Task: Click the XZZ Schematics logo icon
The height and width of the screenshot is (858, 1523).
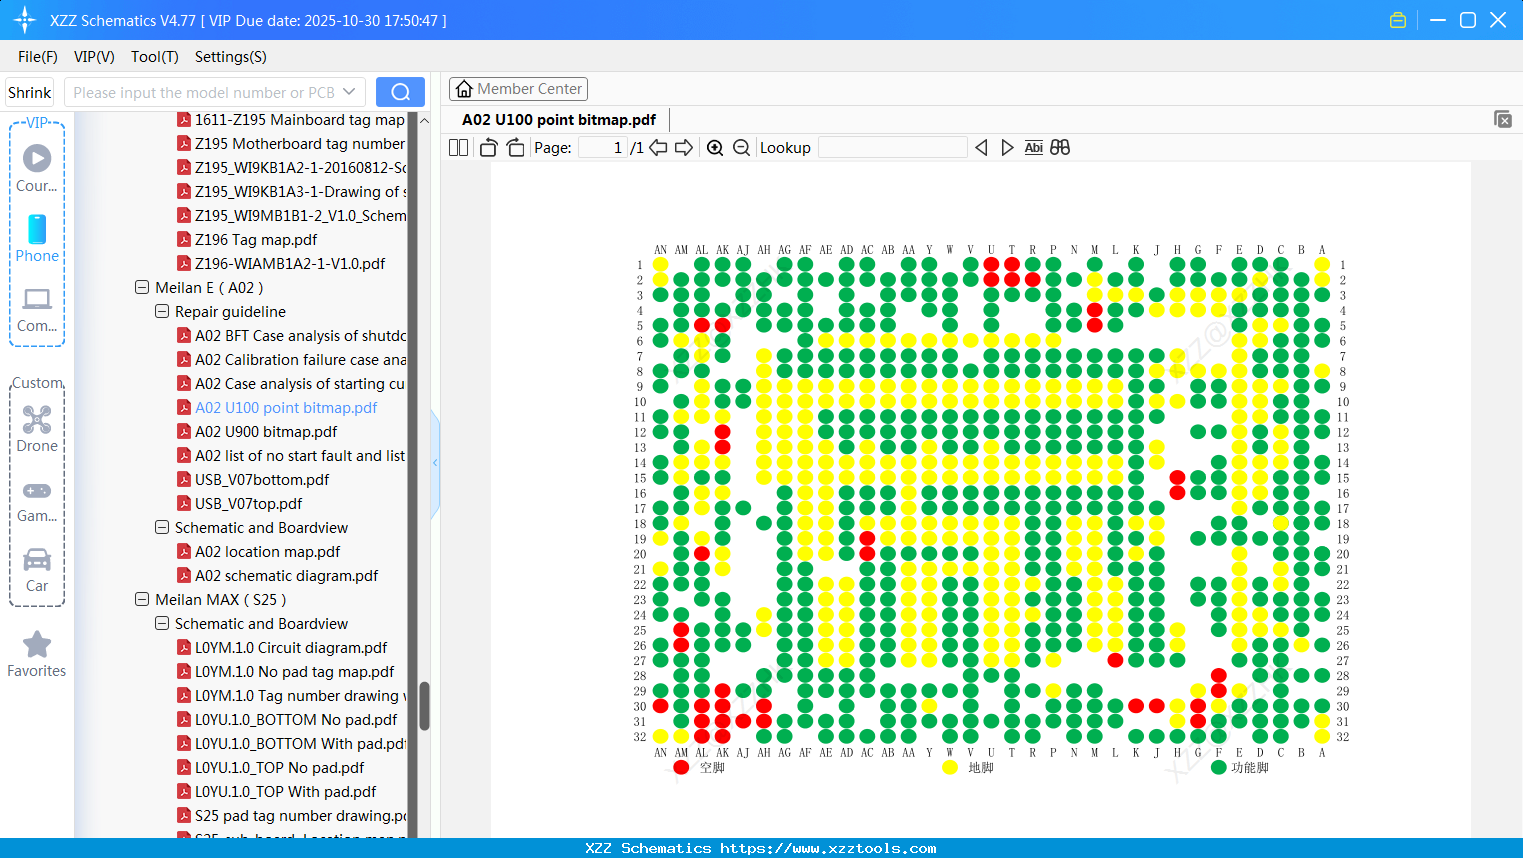Action: click(25, 20)
